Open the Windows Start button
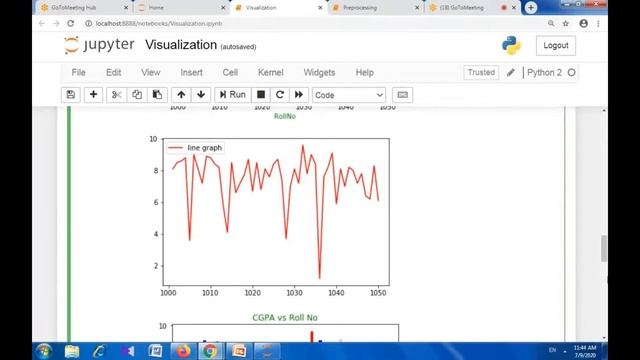Screen dimensions: 640x360 44,351
